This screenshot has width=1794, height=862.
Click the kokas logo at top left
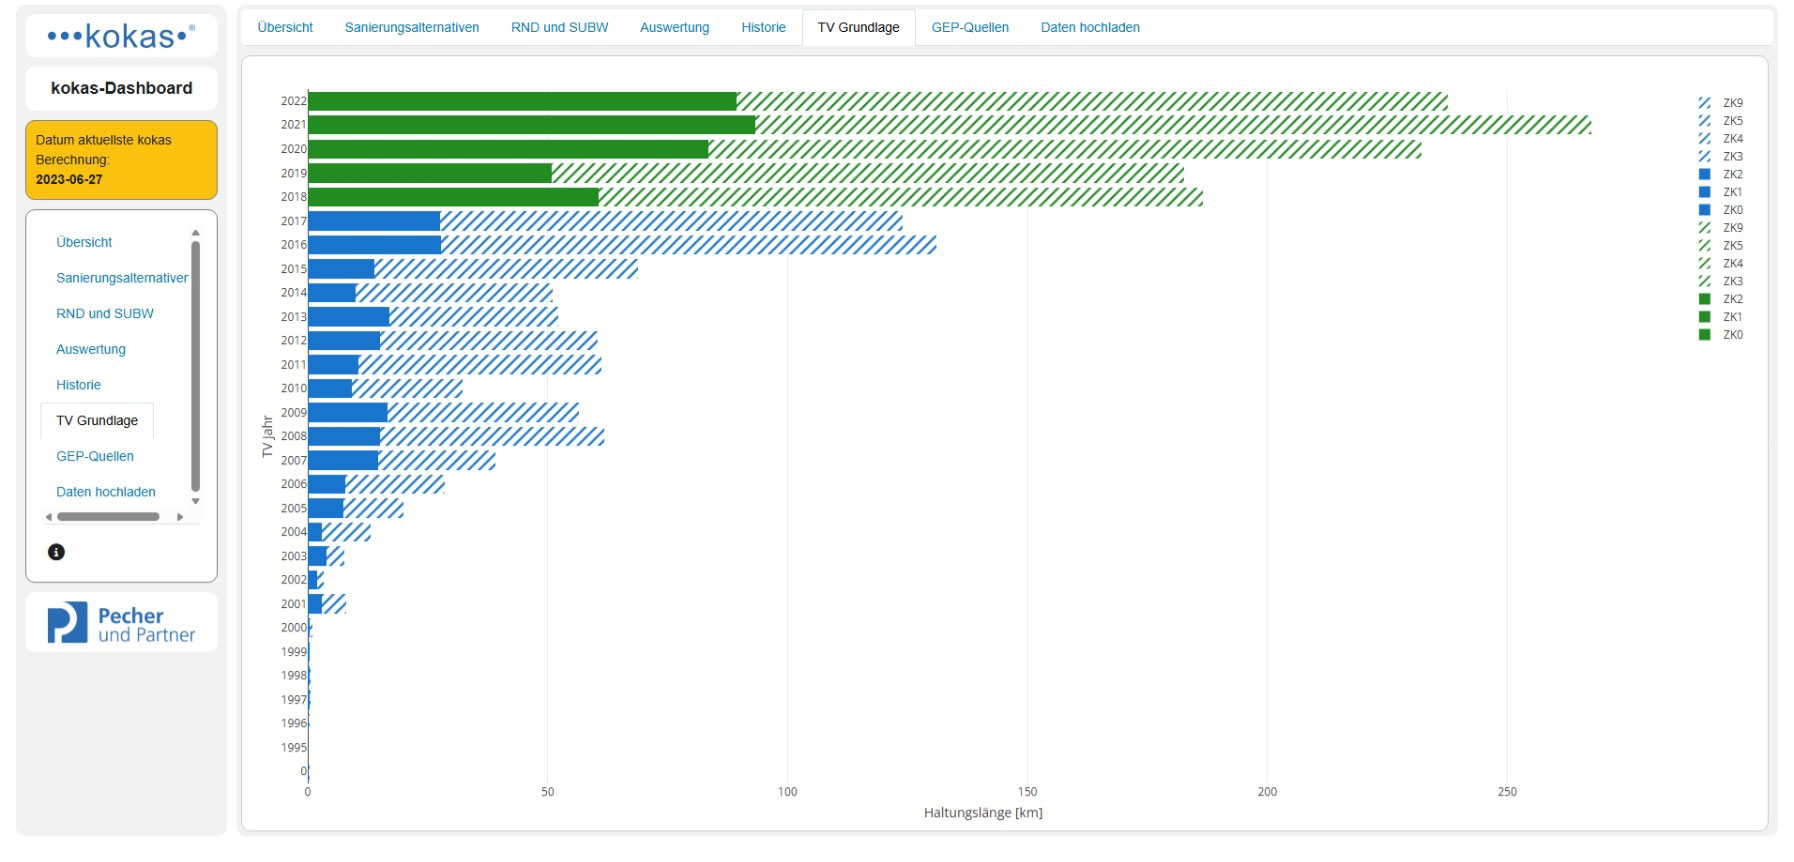121,37
